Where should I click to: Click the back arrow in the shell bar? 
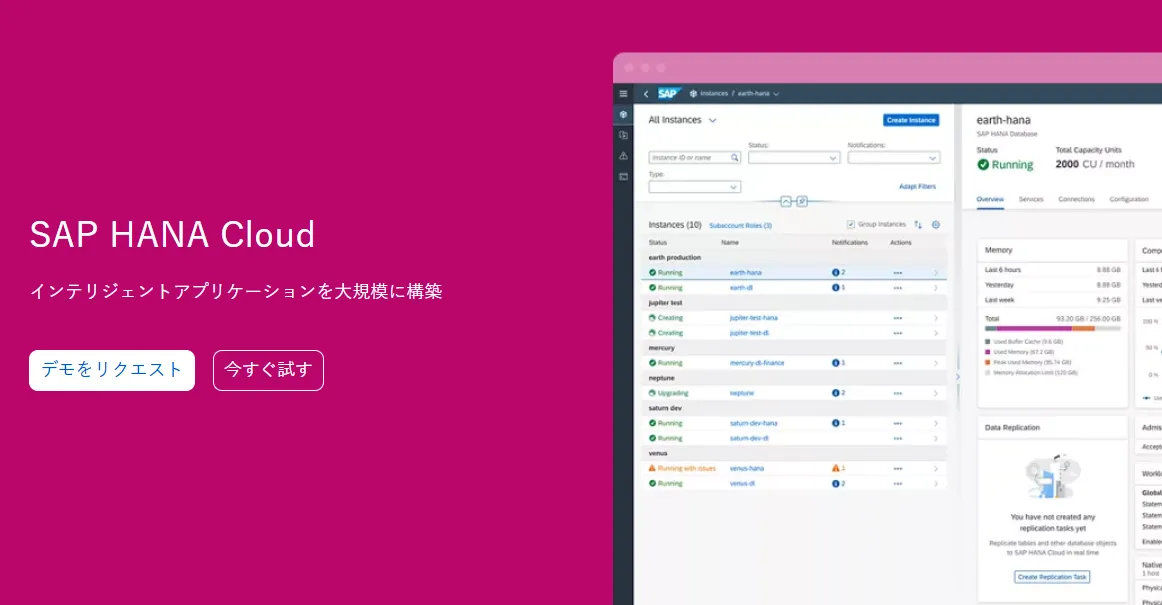pos(646,94)
